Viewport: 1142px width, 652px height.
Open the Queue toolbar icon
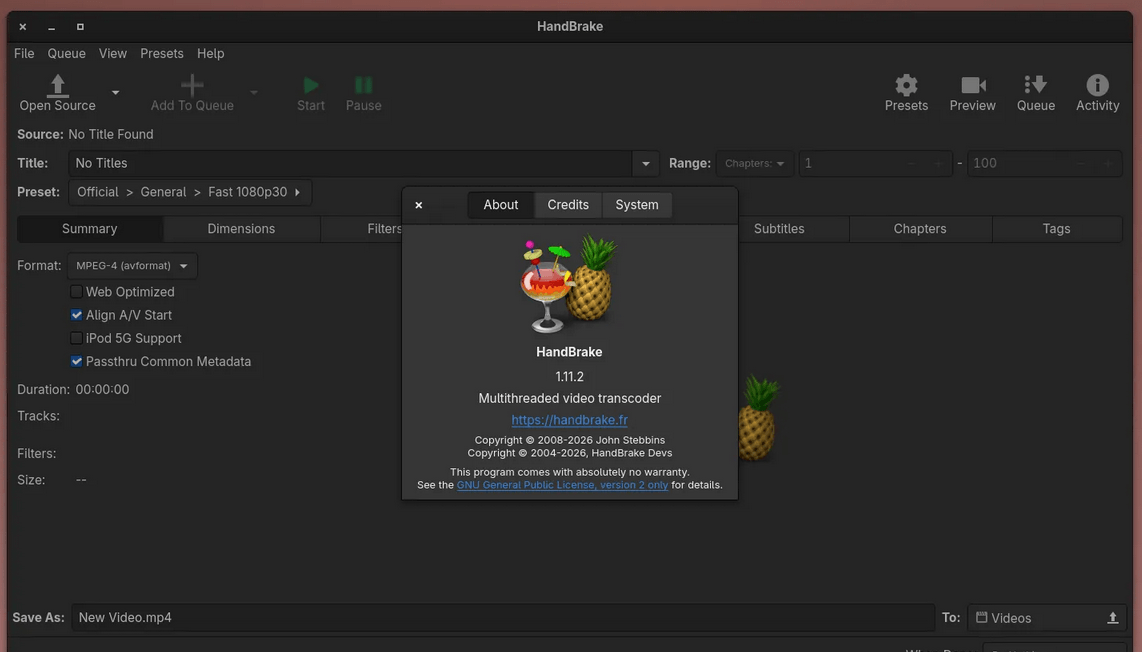1036,85
